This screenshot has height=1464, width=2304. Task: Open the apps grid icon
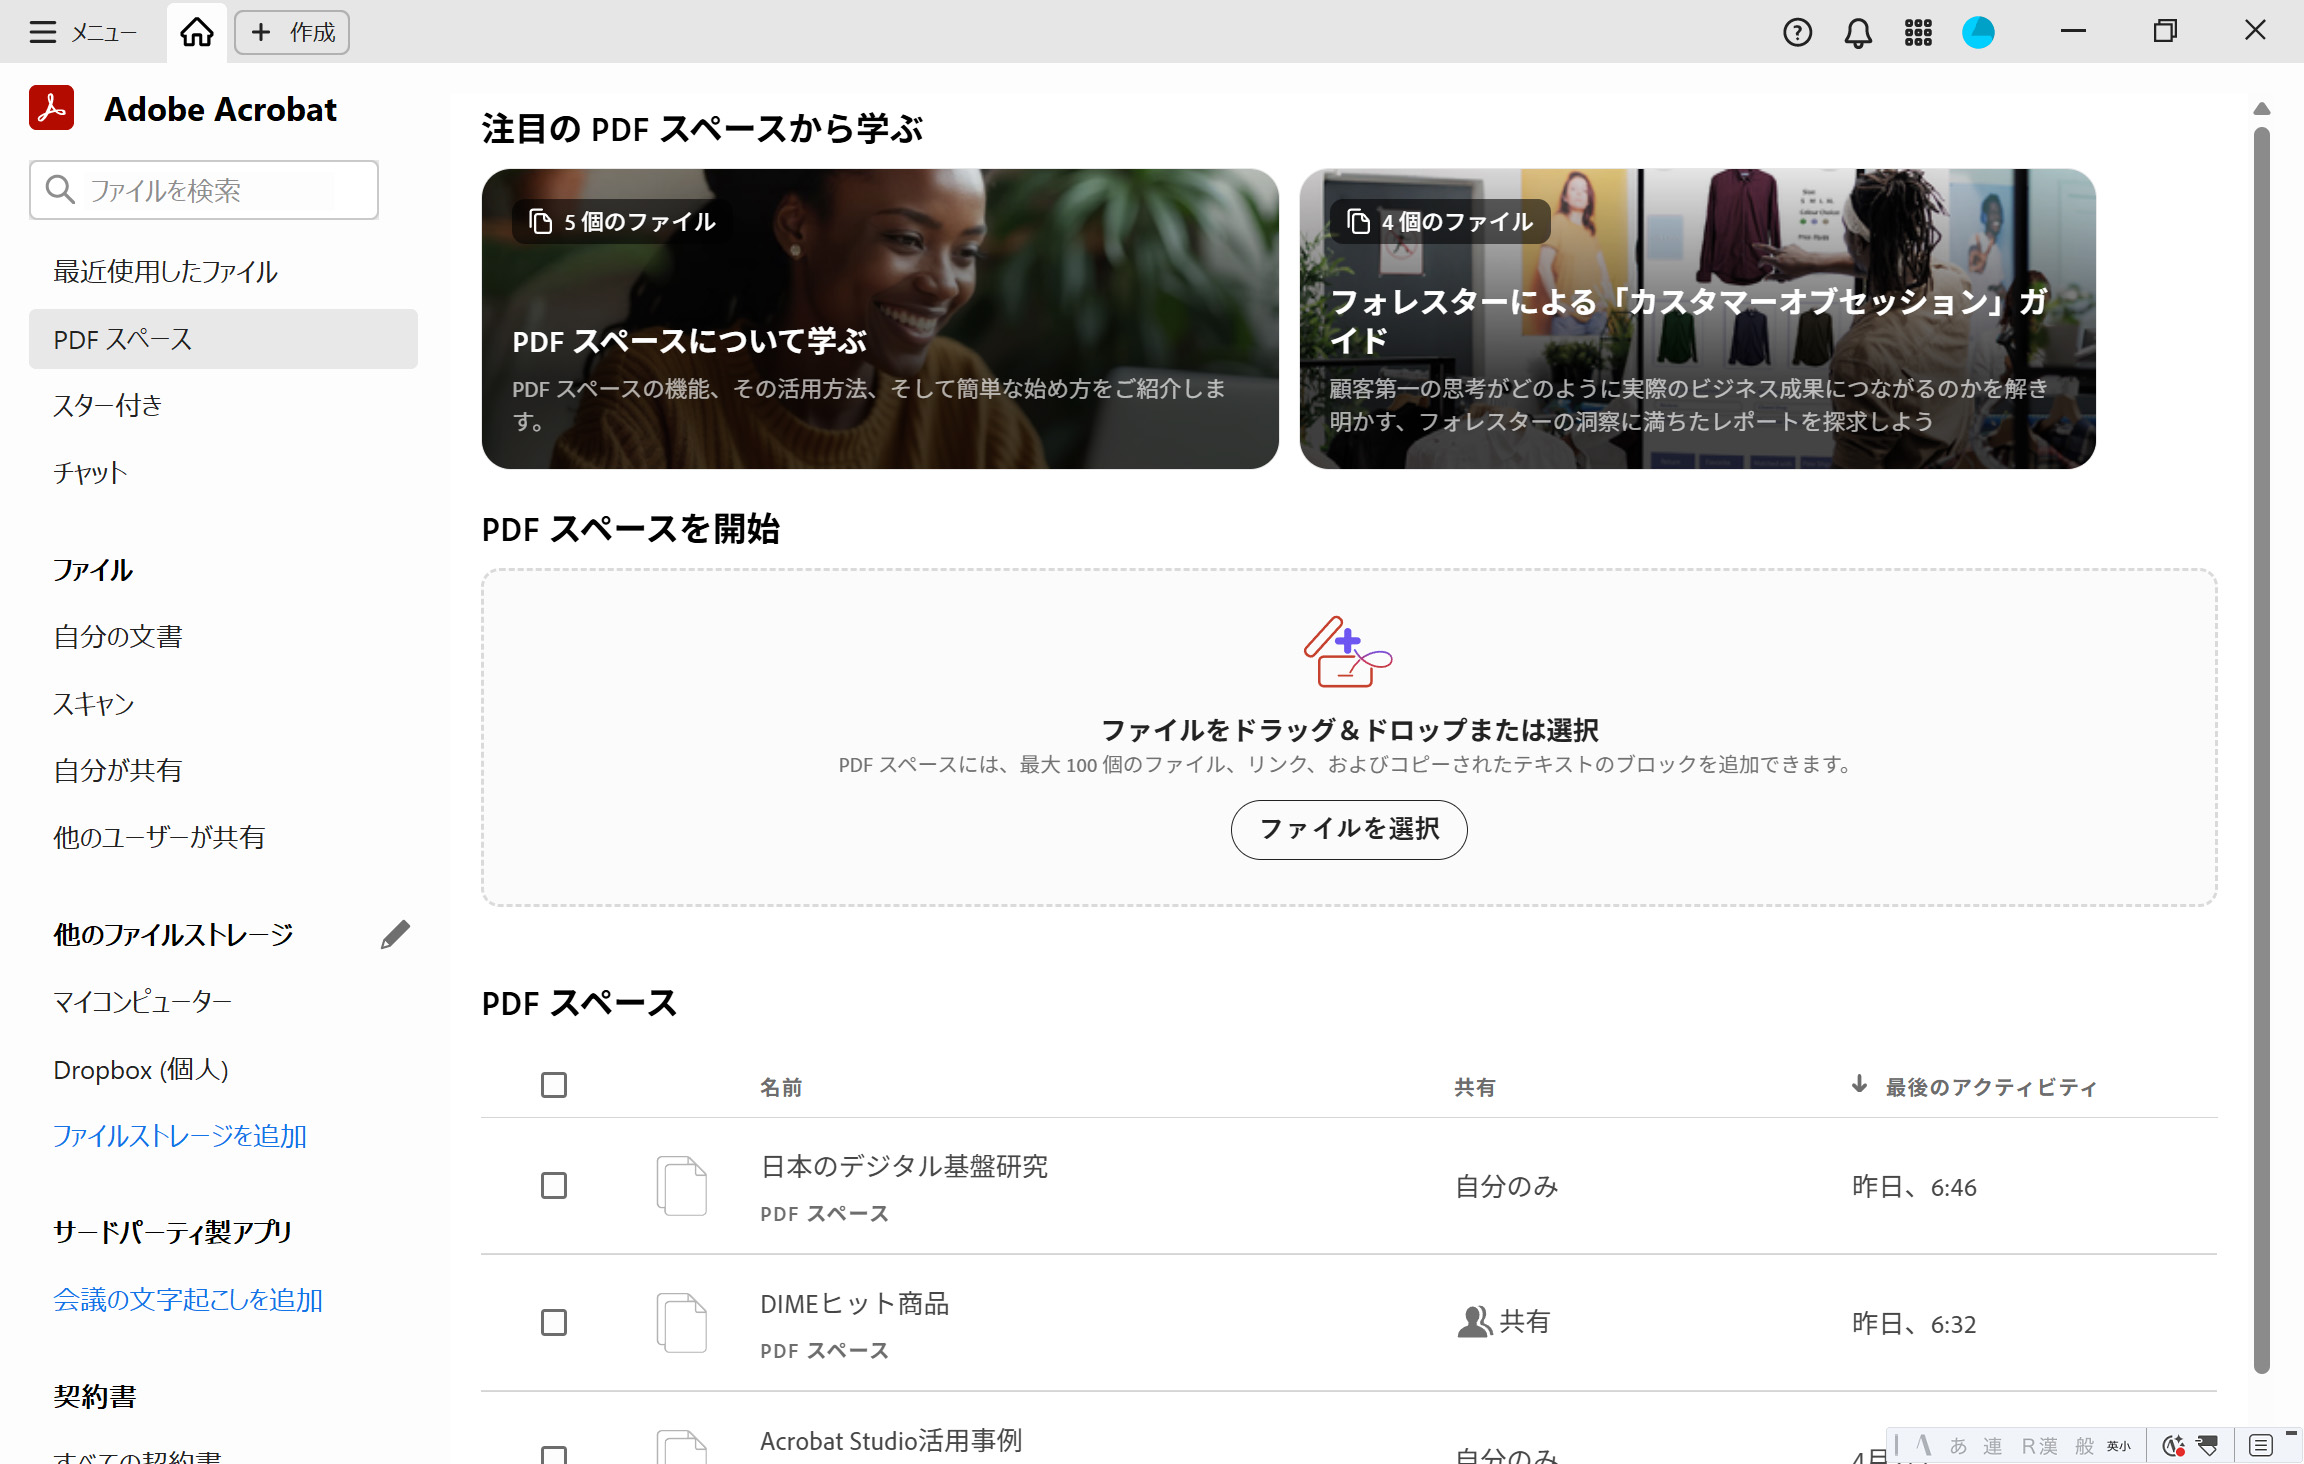pos(1917,33)
